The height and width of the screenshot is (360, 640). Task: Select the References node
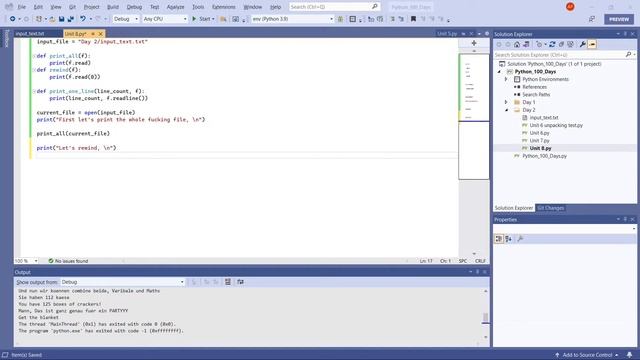pos(534,87)
